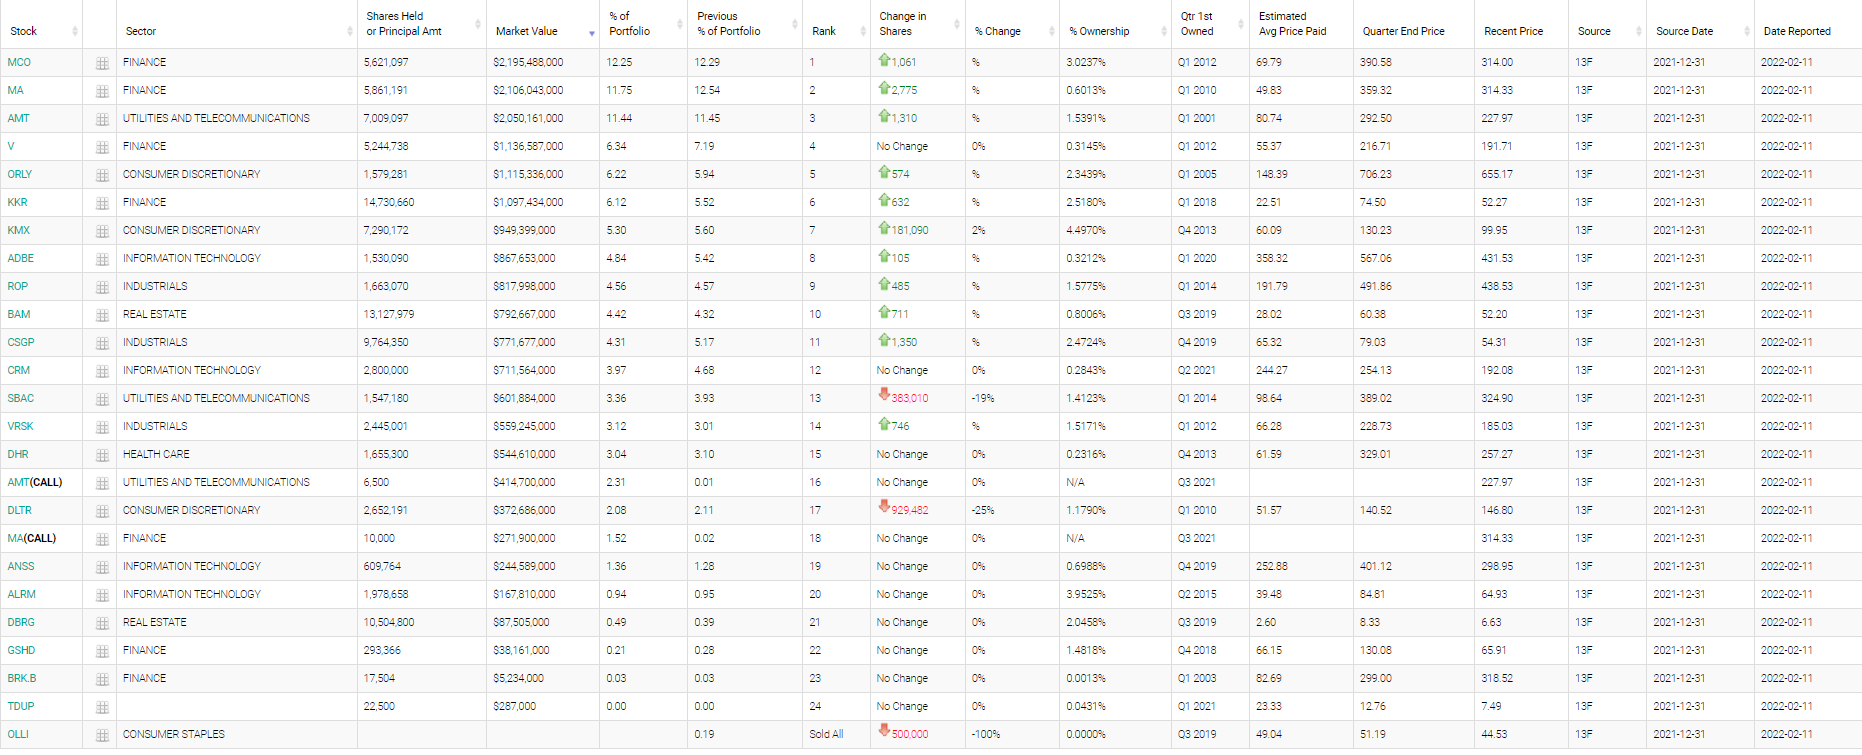Click the grid icon beside BRK.B
1862x755 pixels.
click(102, 679)
